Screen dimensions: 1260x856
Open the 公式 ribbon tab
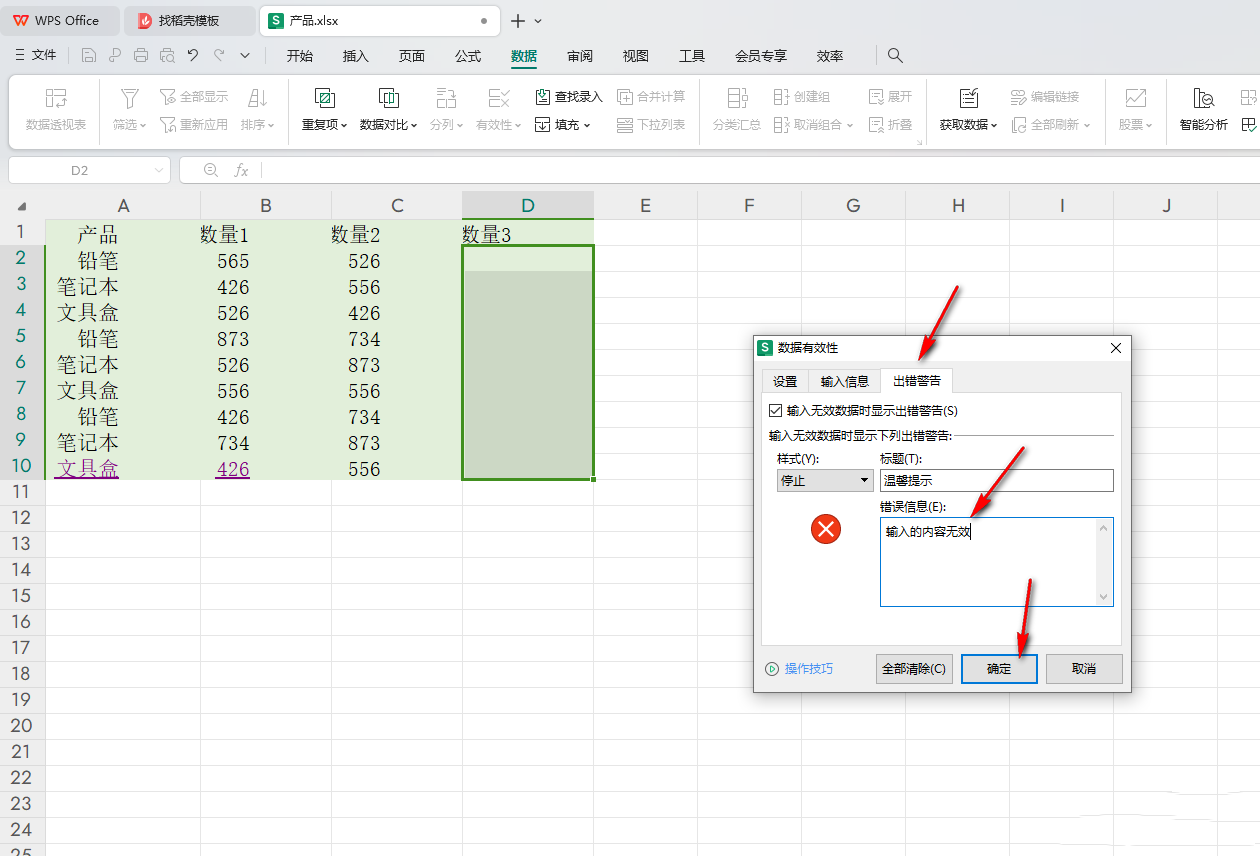point(468,56)
